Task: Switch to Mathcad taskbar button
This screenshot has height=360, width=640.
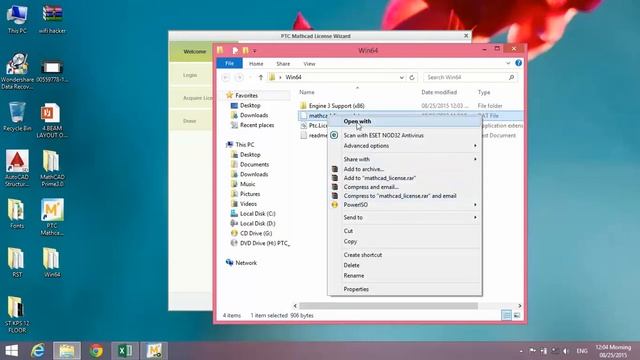Action: tap(154, 351)
